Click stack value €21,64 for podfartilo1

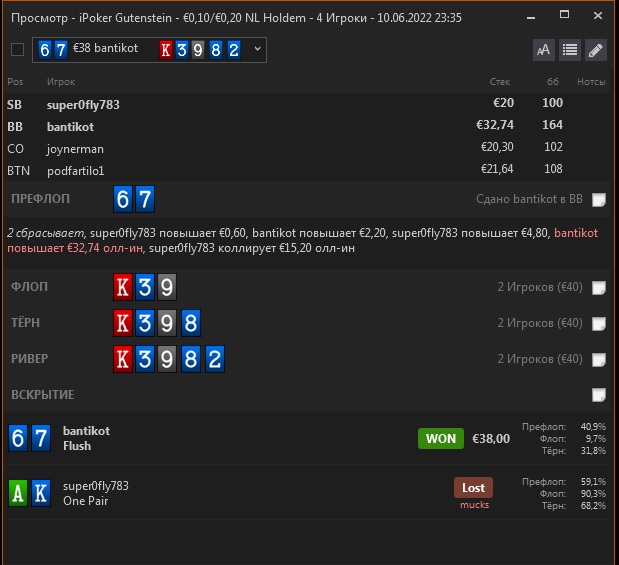497,169
